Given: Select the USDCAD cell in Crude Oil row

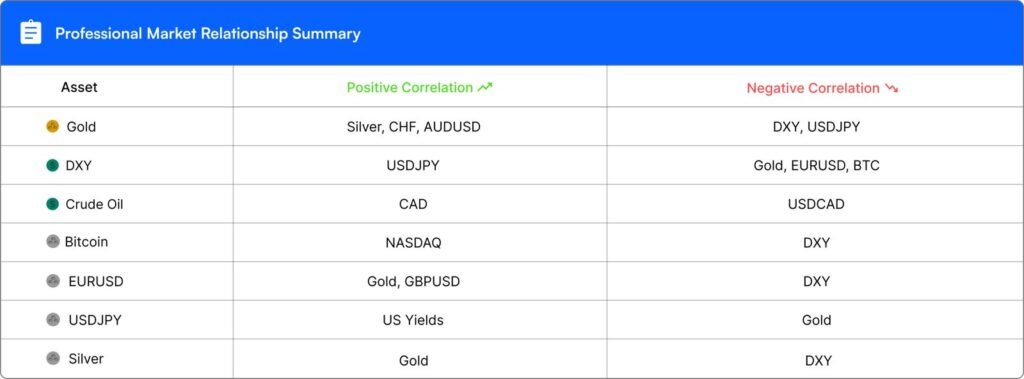Looking at the screenshot, I should (x=816, y=205).
